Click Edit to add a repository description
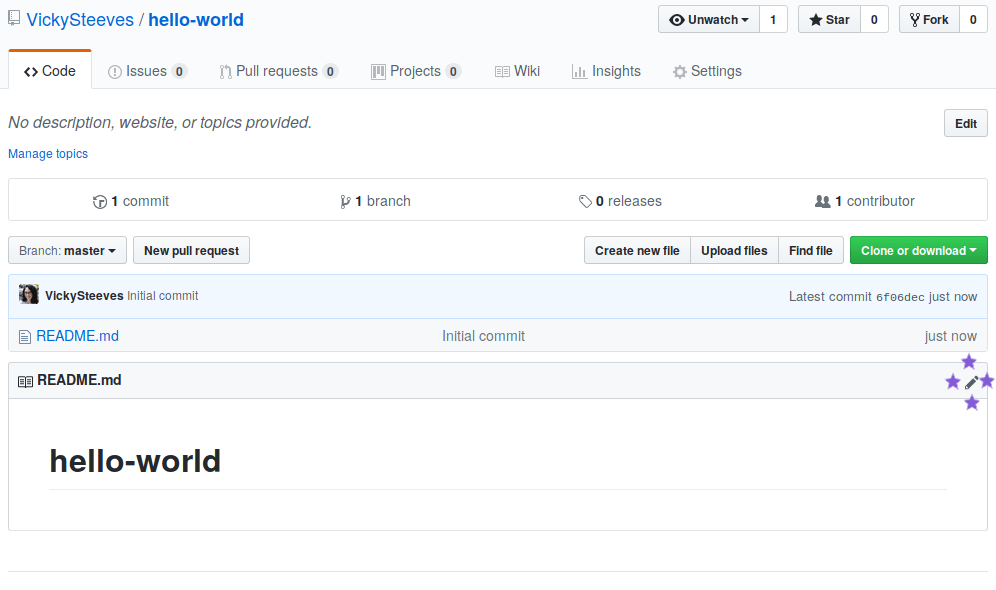This screenshot has height=590, width=996. pos(965,123)
